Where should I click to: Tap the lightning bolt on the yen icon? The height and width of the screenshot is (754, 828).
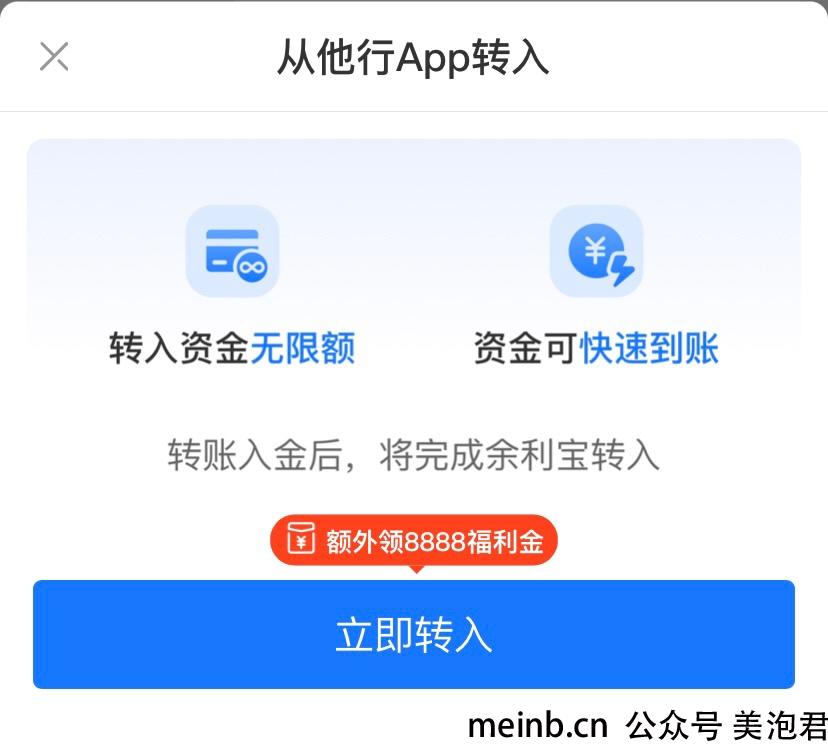pyautogui.click(x=622, y=269)
